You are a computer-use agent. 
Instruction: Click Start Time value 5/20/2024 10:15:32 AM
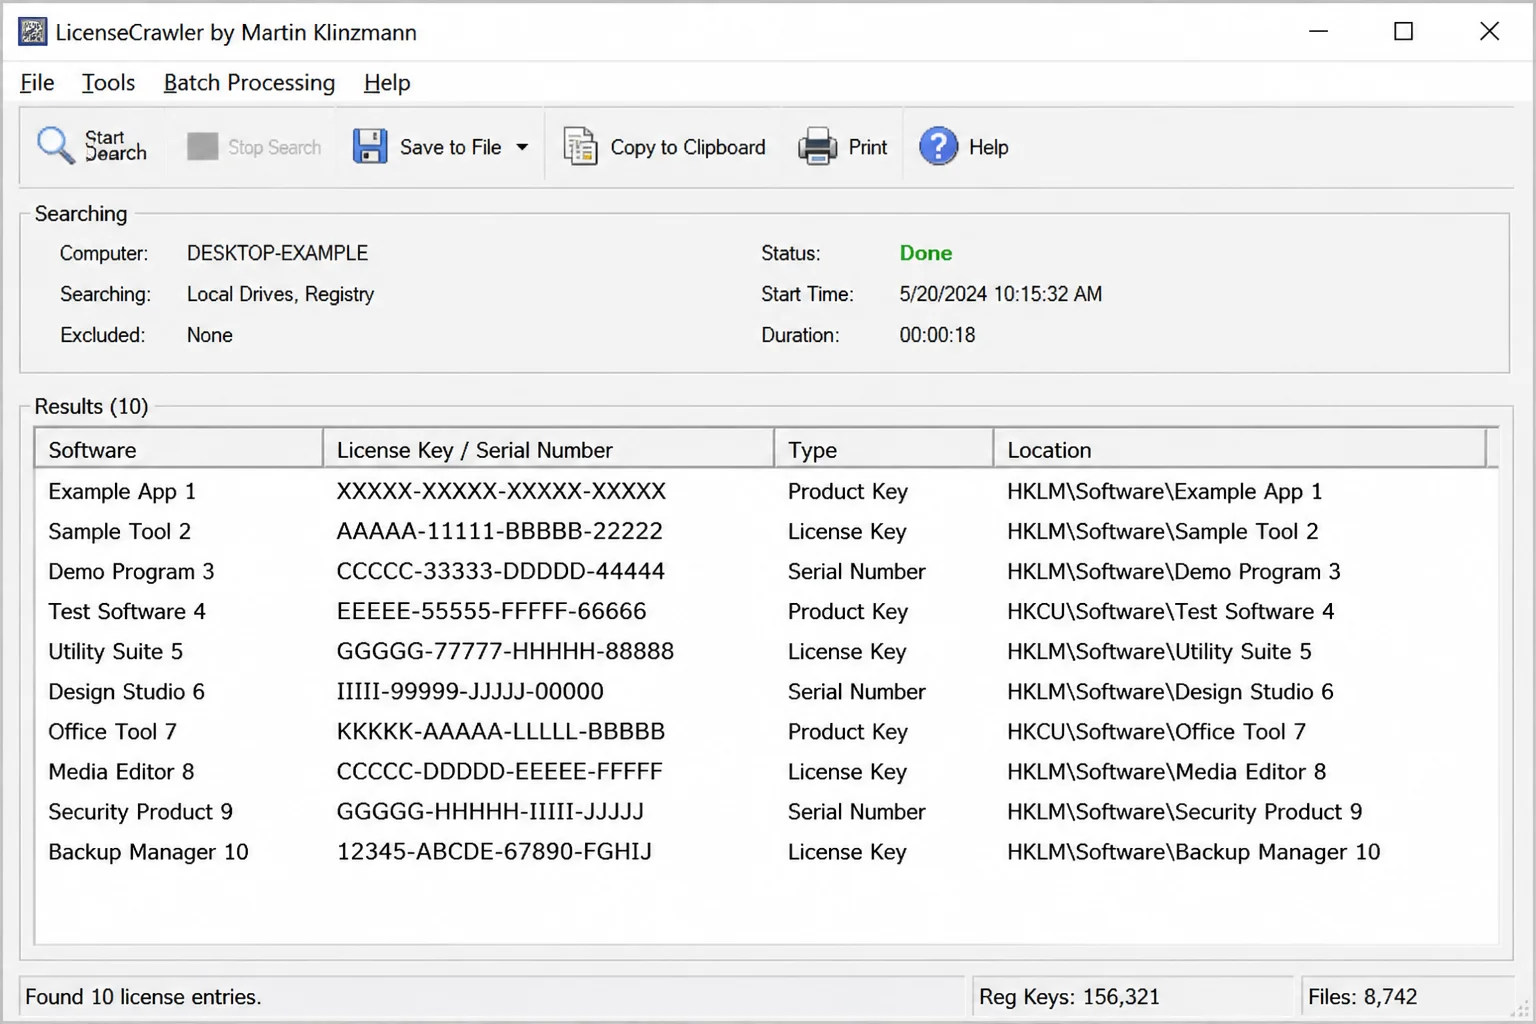click(1000, 294)
